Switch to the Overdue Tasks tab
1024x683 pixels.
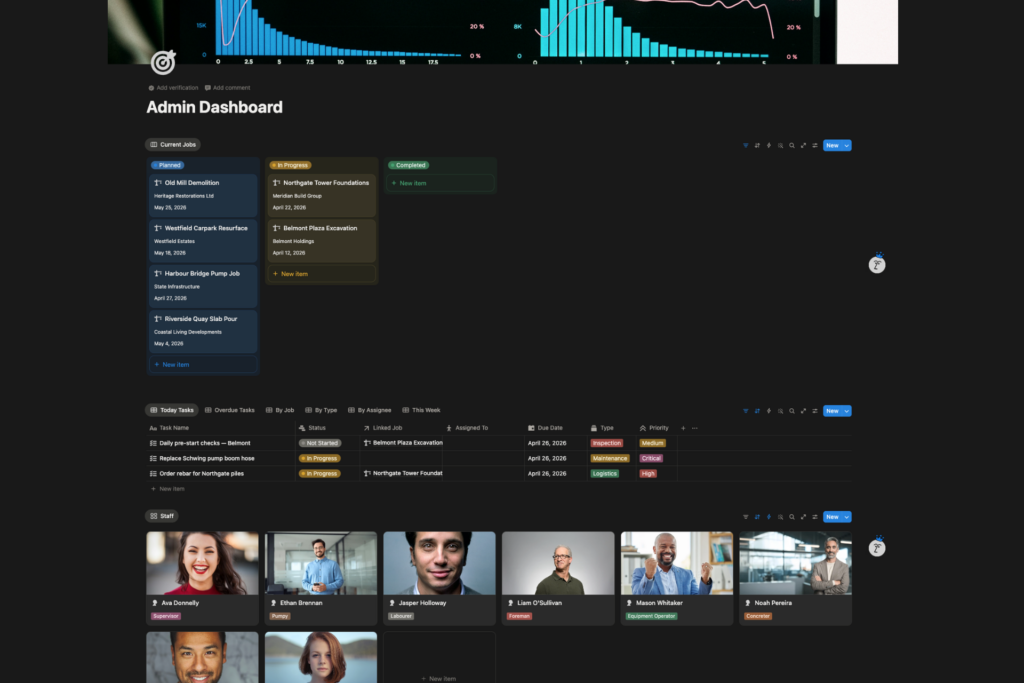coord(229,411)
